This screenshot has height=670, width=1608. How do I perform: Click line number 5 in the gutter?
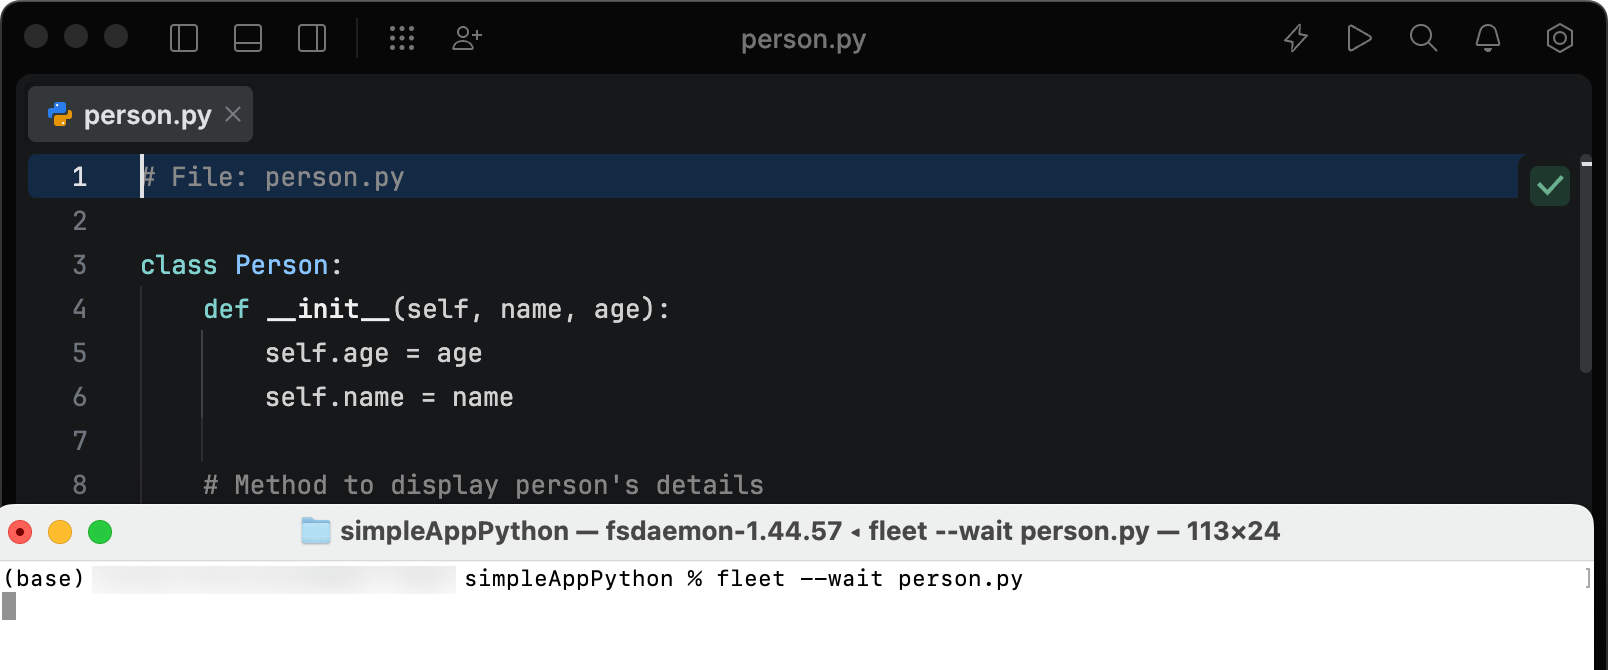[80, 353]
